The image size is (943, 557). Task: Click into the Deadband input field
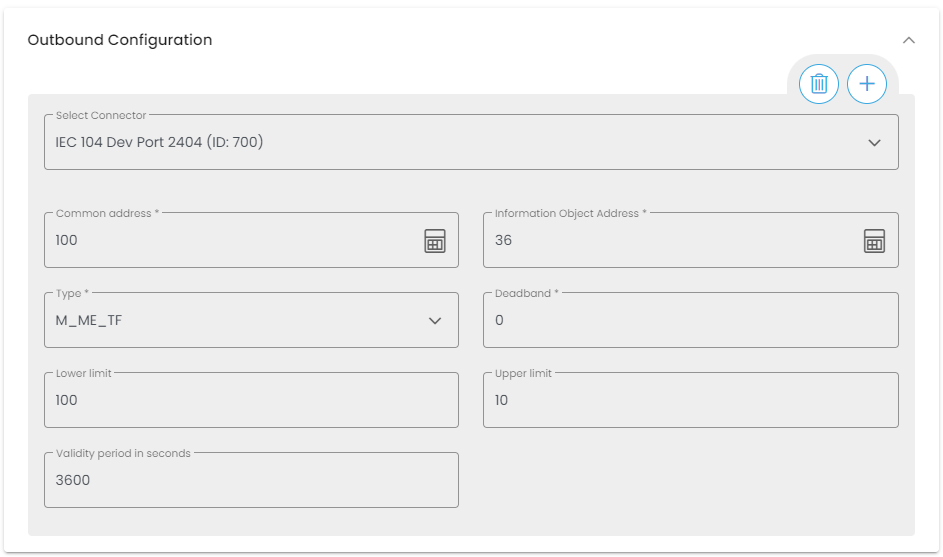click(x=690, y=321)
